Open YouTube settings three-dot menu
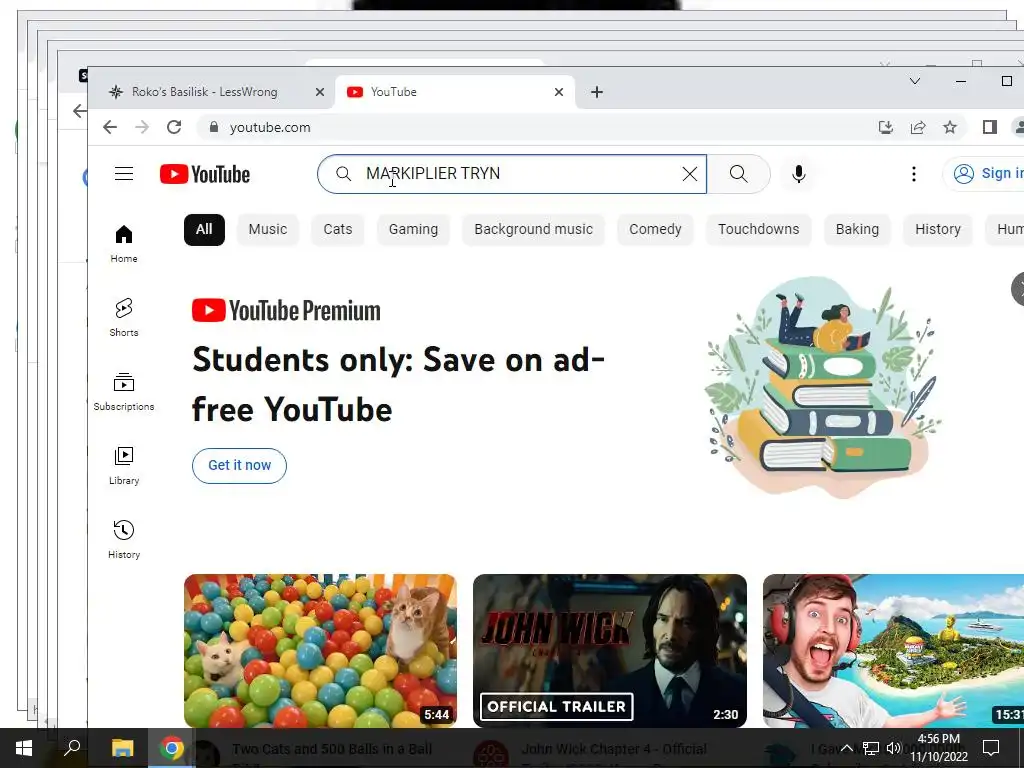 coord(914,174)
